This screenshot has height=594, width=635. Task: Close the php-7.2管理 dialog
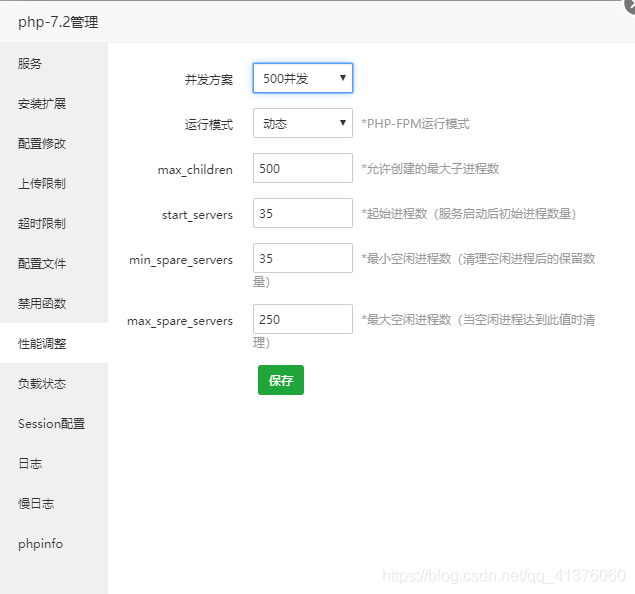tap(630, 5)
